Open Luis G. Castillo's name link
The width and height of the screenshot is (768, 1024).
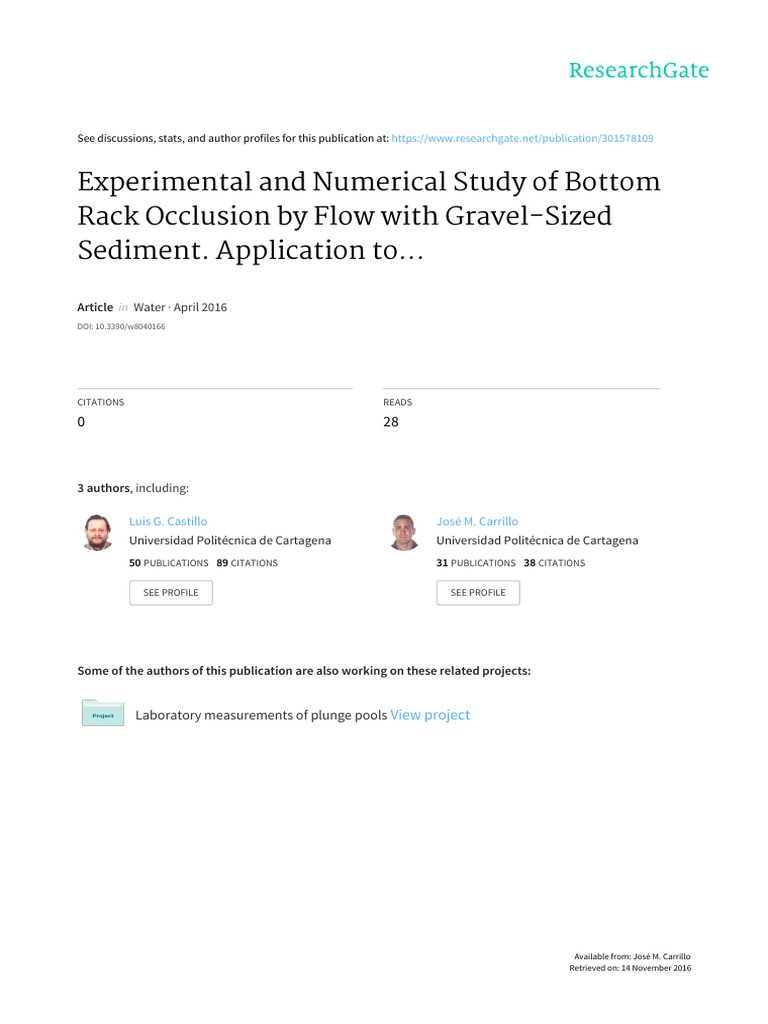pyautogui.click(x=169, y=521)
